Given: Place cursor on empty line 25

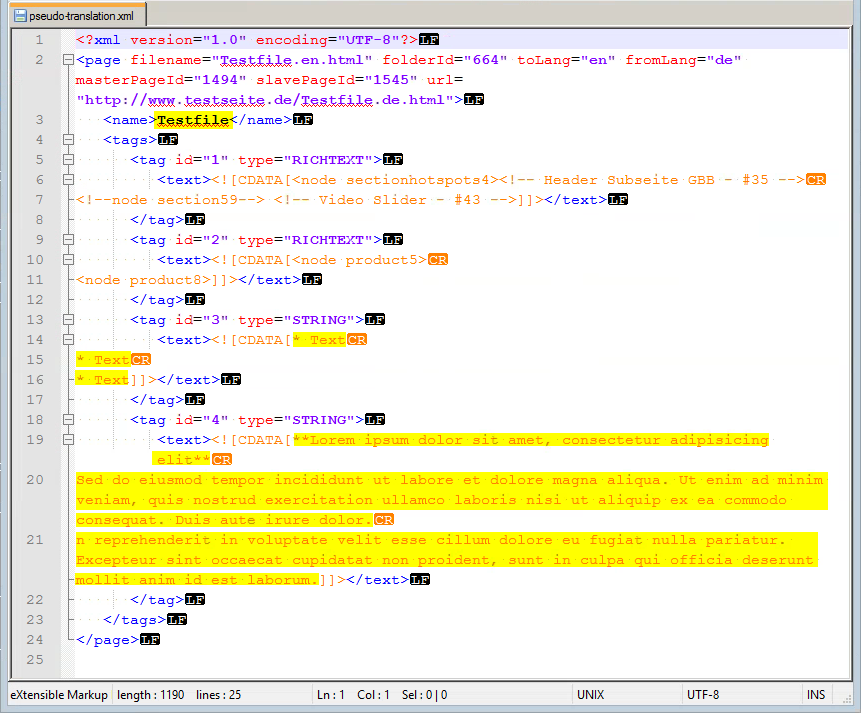Looking at the screenshot, I should pos(300,660).
